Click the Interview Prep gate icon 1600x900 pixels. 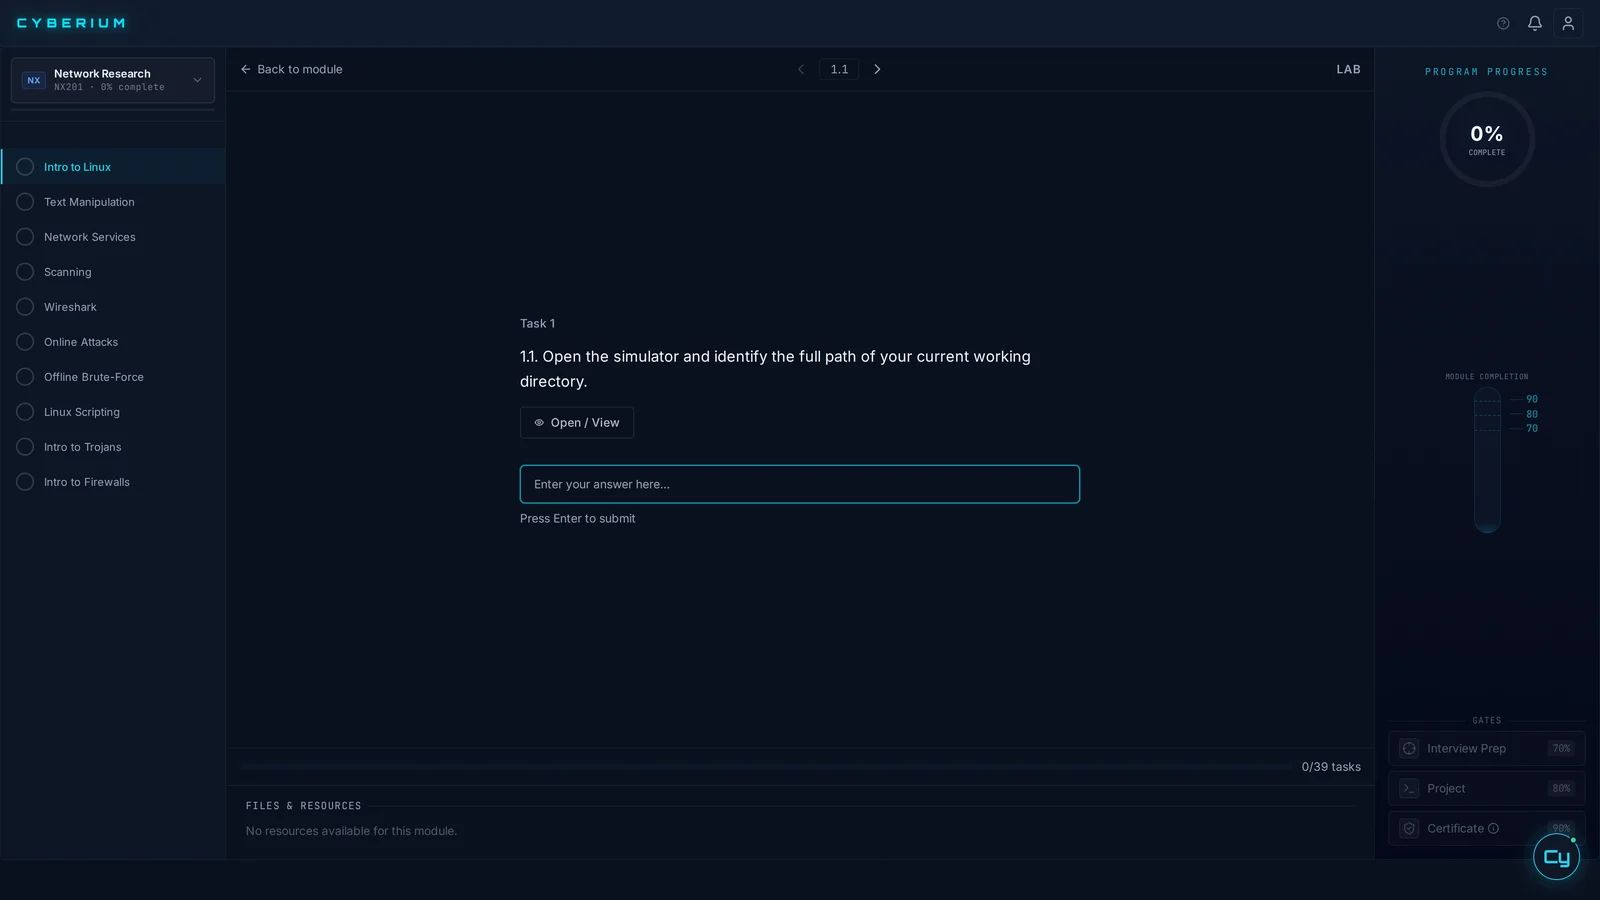pos(1409,748)
